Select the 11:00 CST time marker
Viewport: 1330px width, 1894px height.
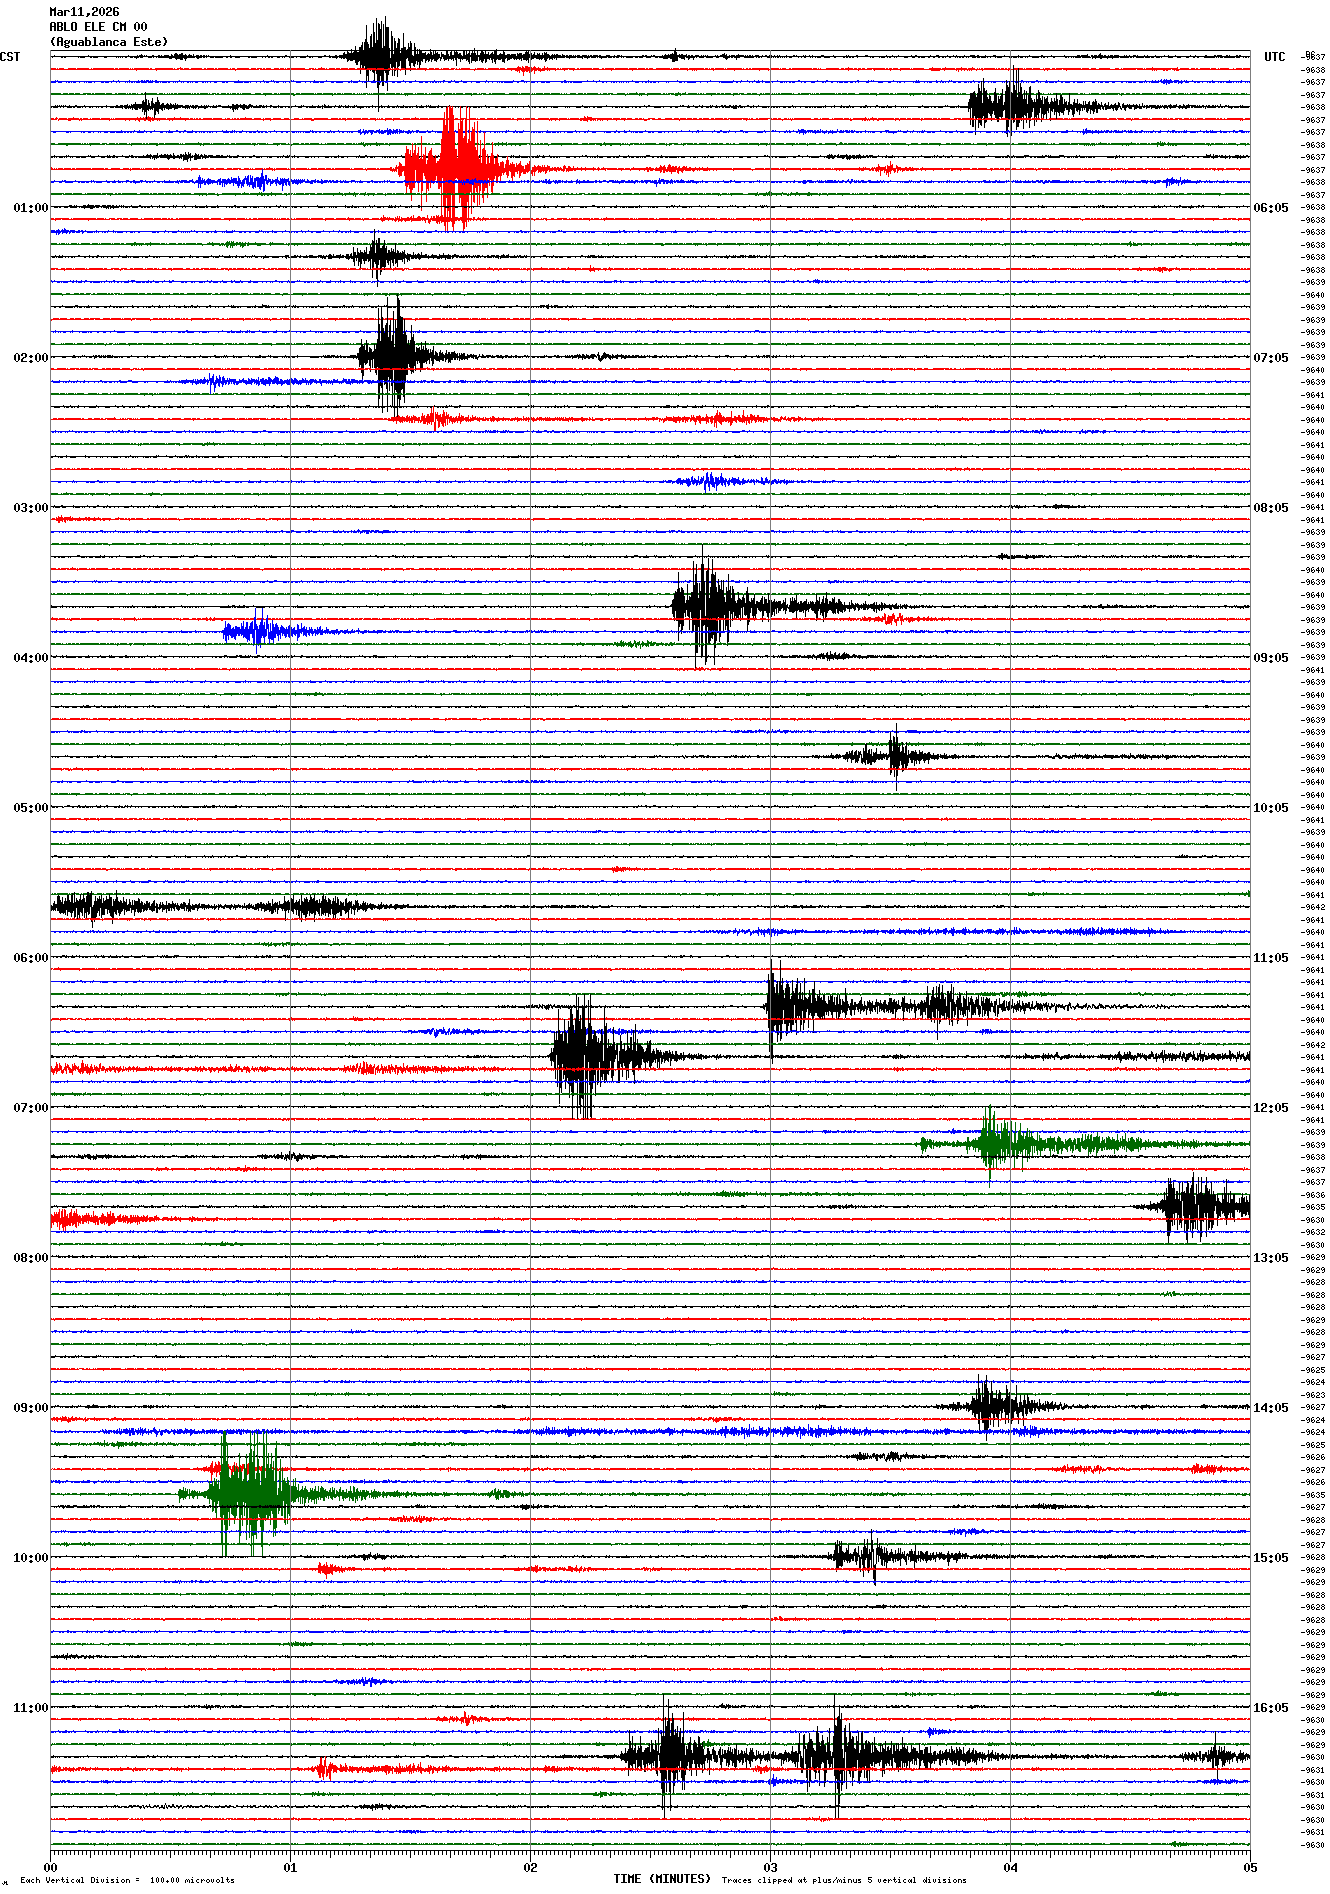[30, 1708]
